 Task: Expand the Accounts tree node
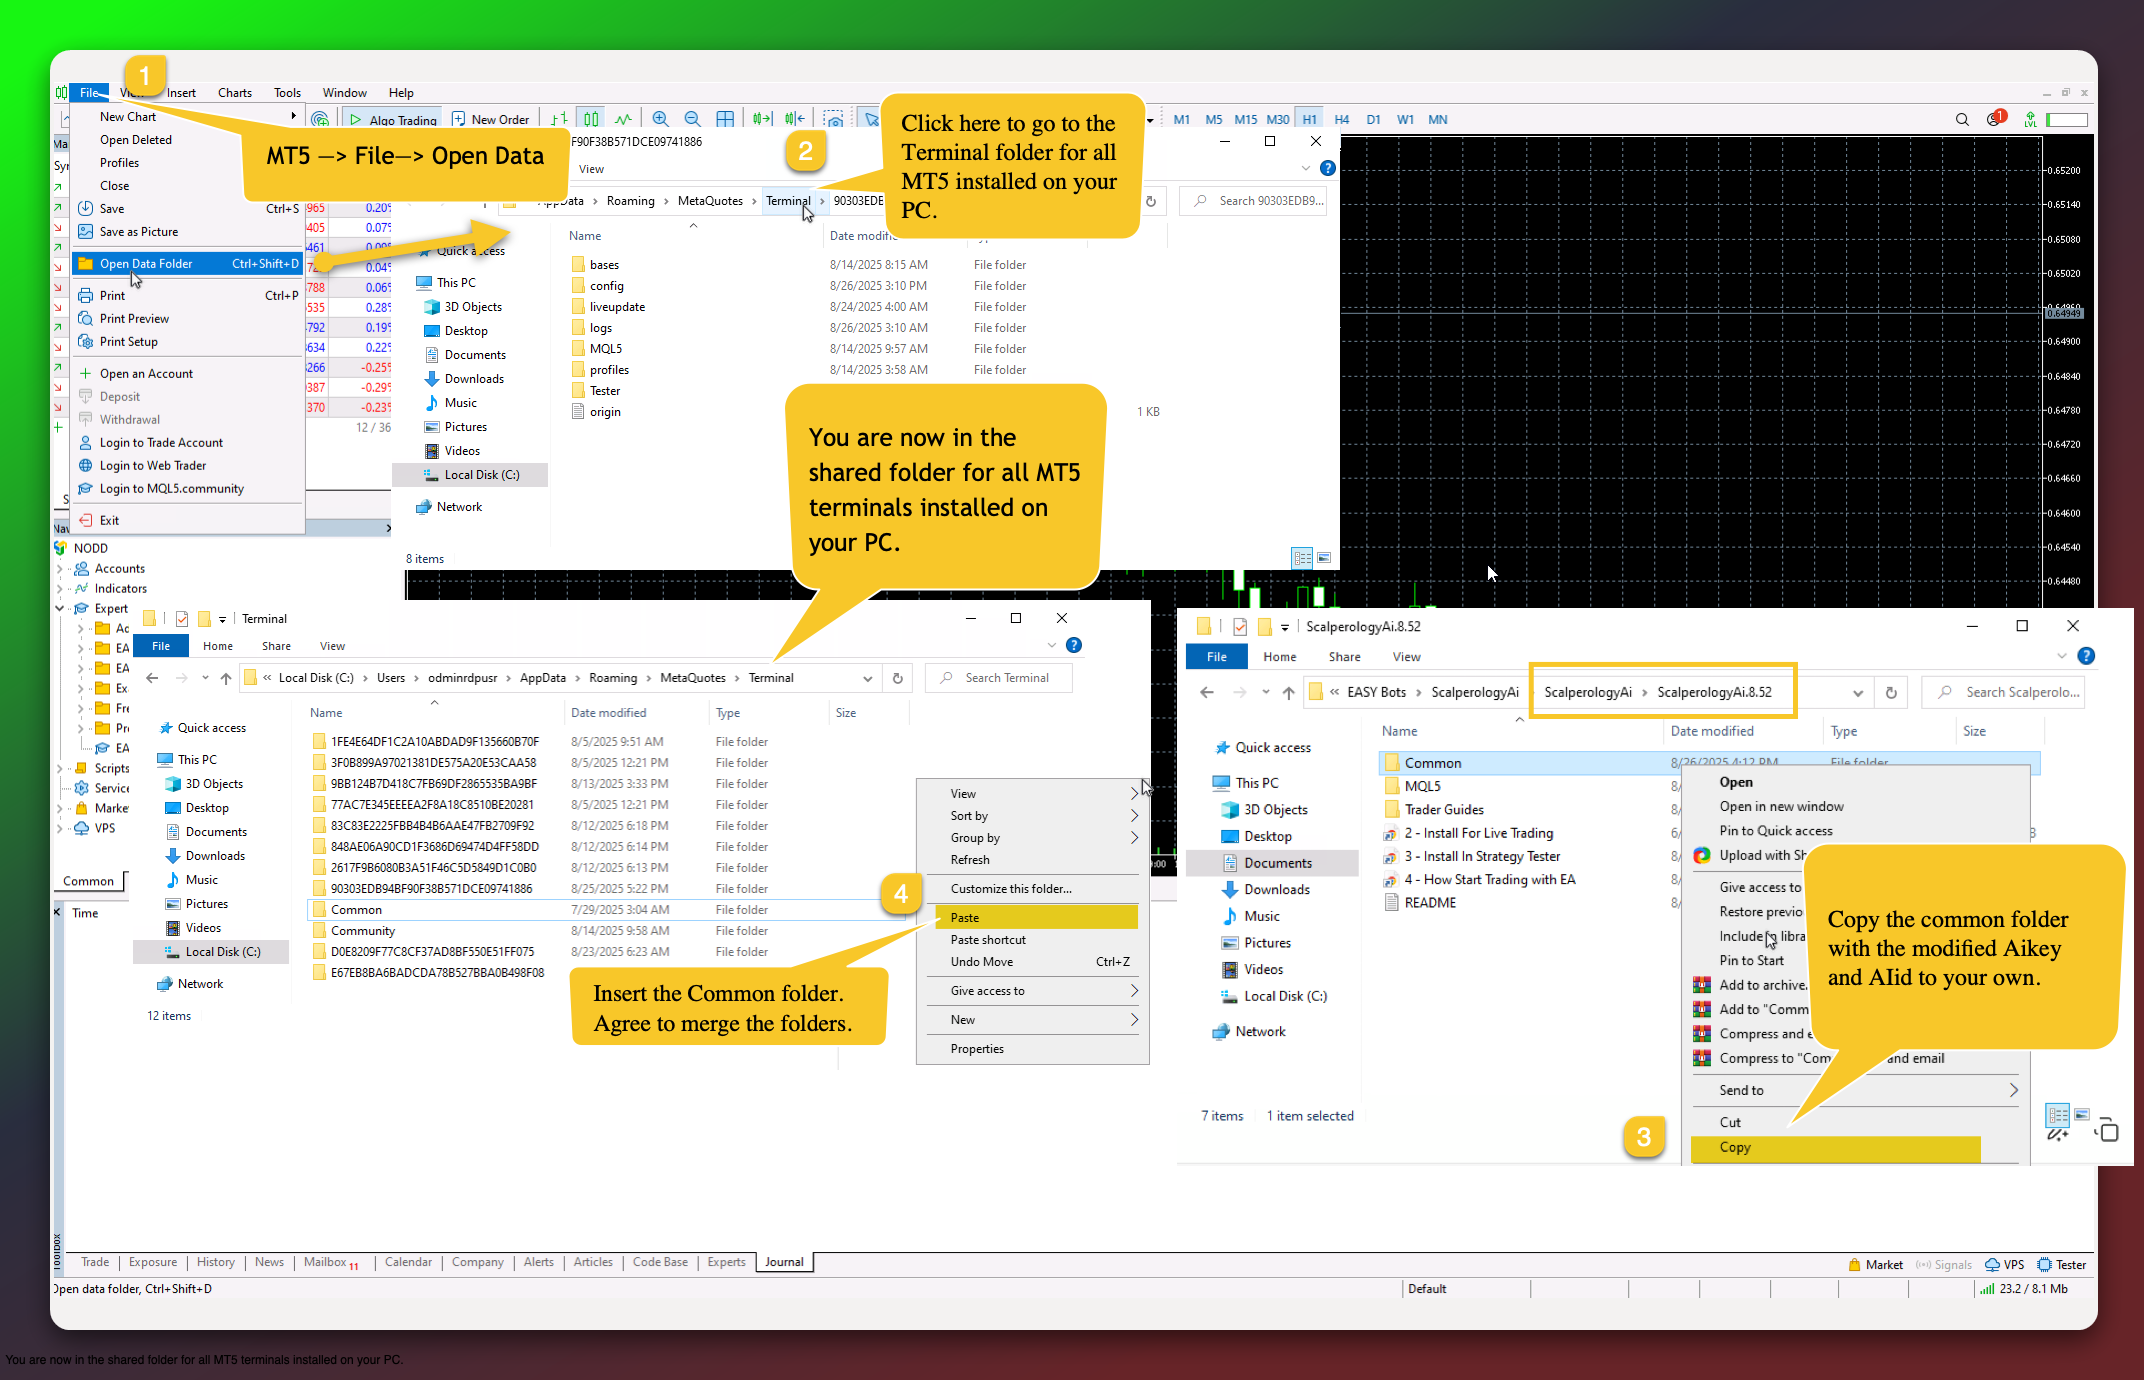pyautogui.click(x=60, y=569)
